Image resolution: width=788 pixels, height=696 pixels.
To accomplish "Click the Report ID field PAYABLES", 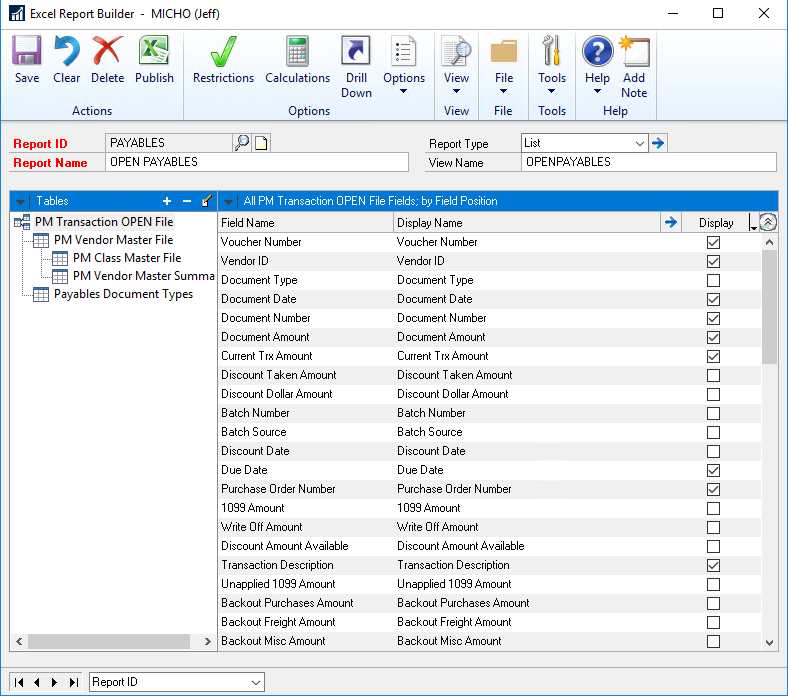I will [169, 143].
